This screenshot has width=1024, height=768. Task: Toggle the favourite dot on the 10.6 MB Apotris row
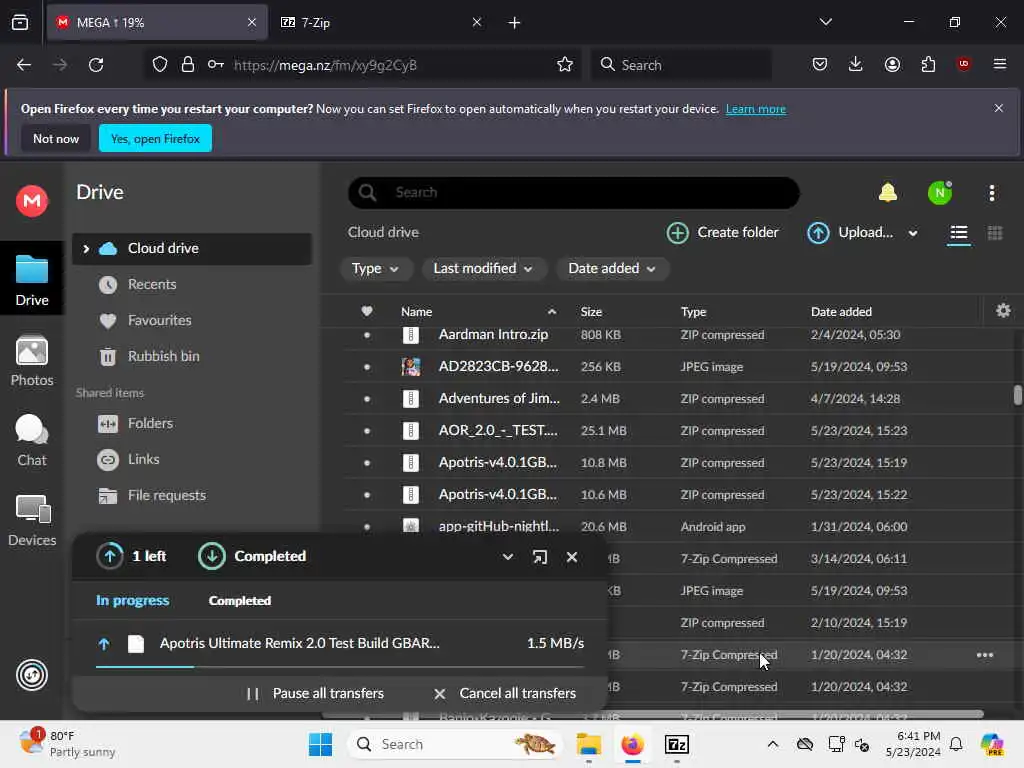point(367,495)
